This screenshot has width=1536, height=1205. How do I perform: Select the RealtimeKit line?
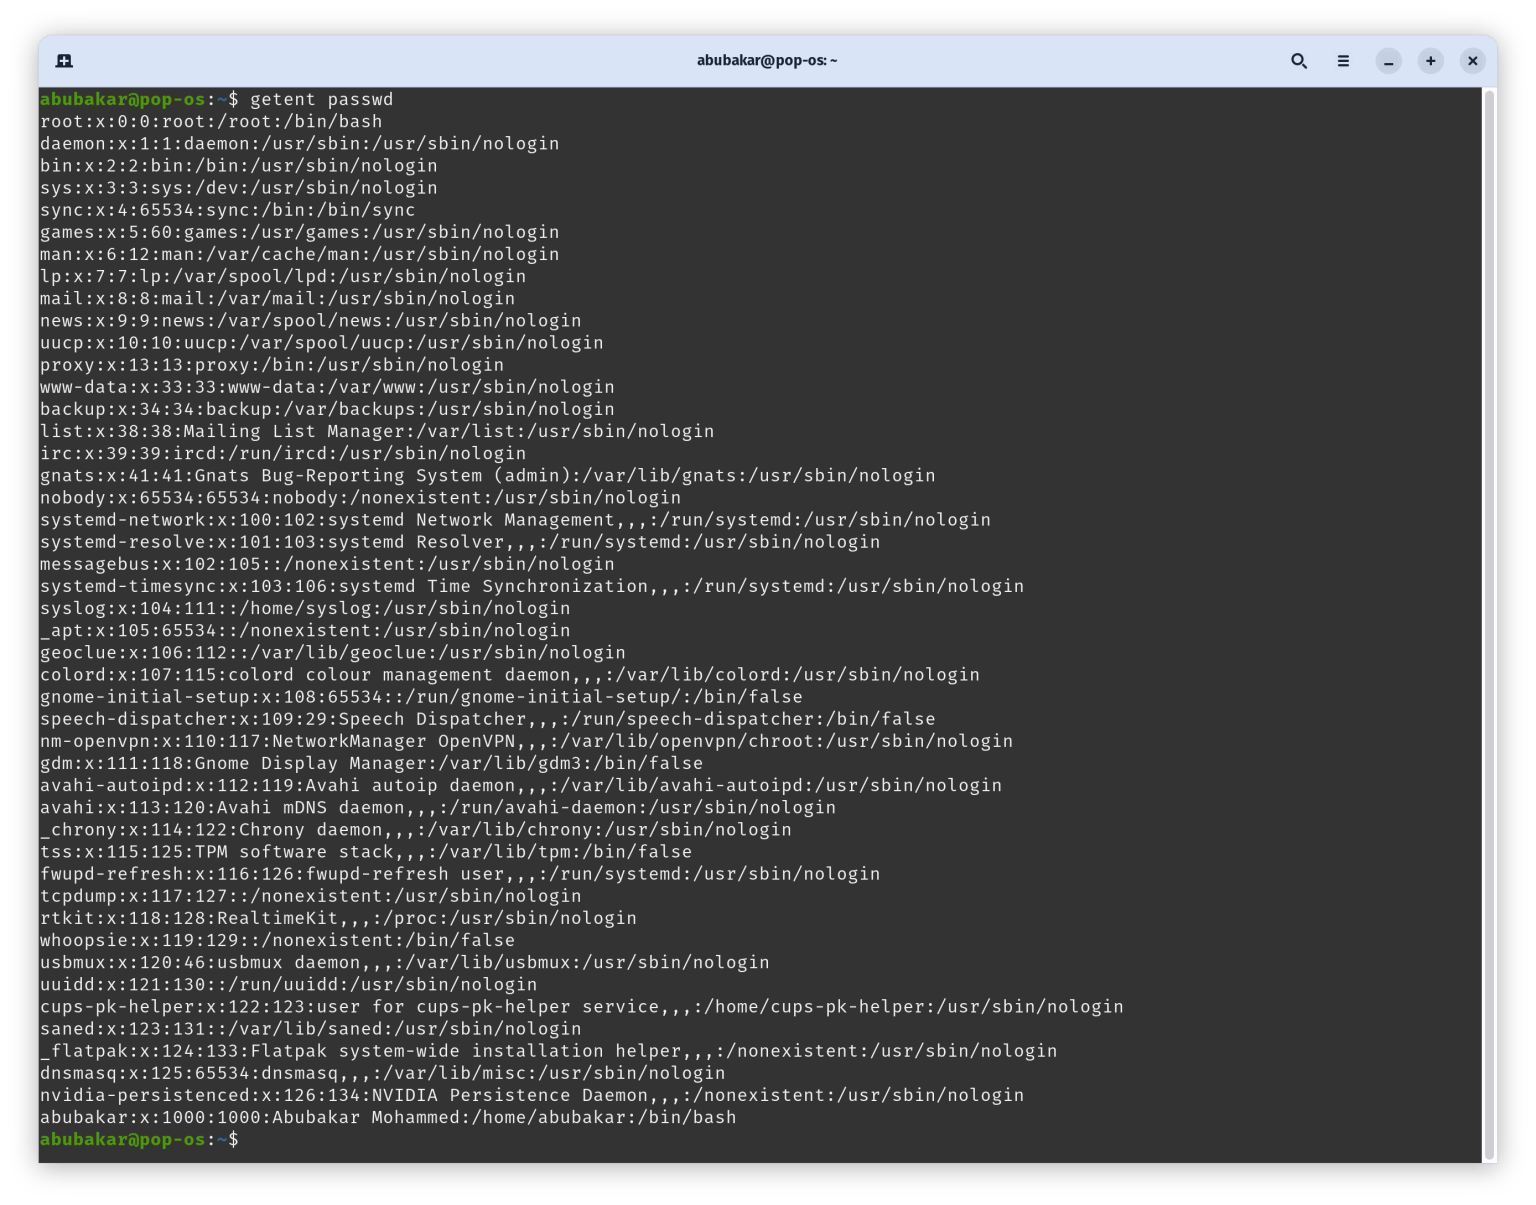tap(338, 918)
